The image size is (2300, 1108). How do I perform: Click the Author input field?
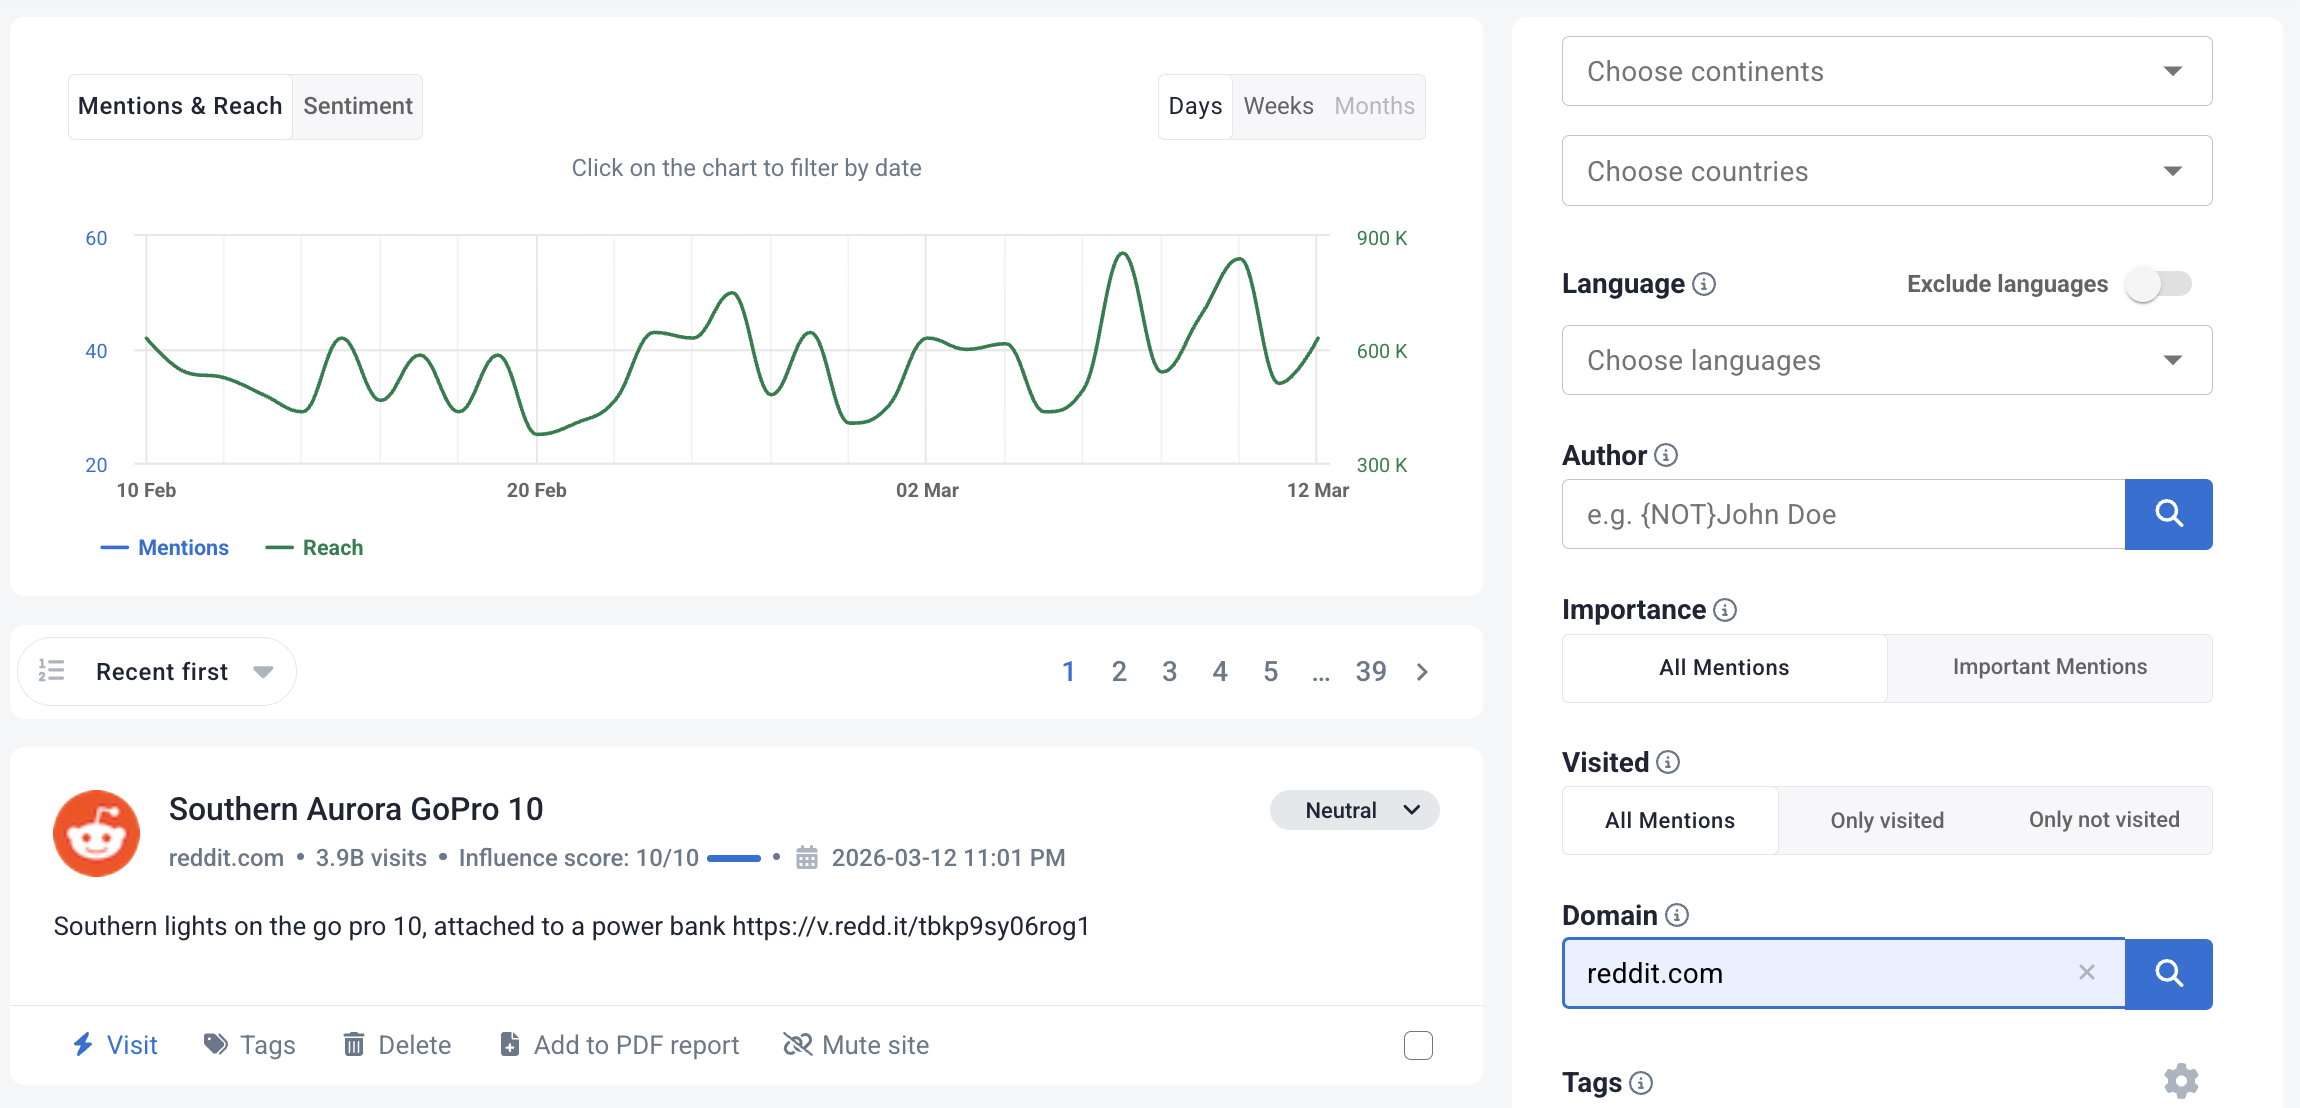pos(1842,514)
